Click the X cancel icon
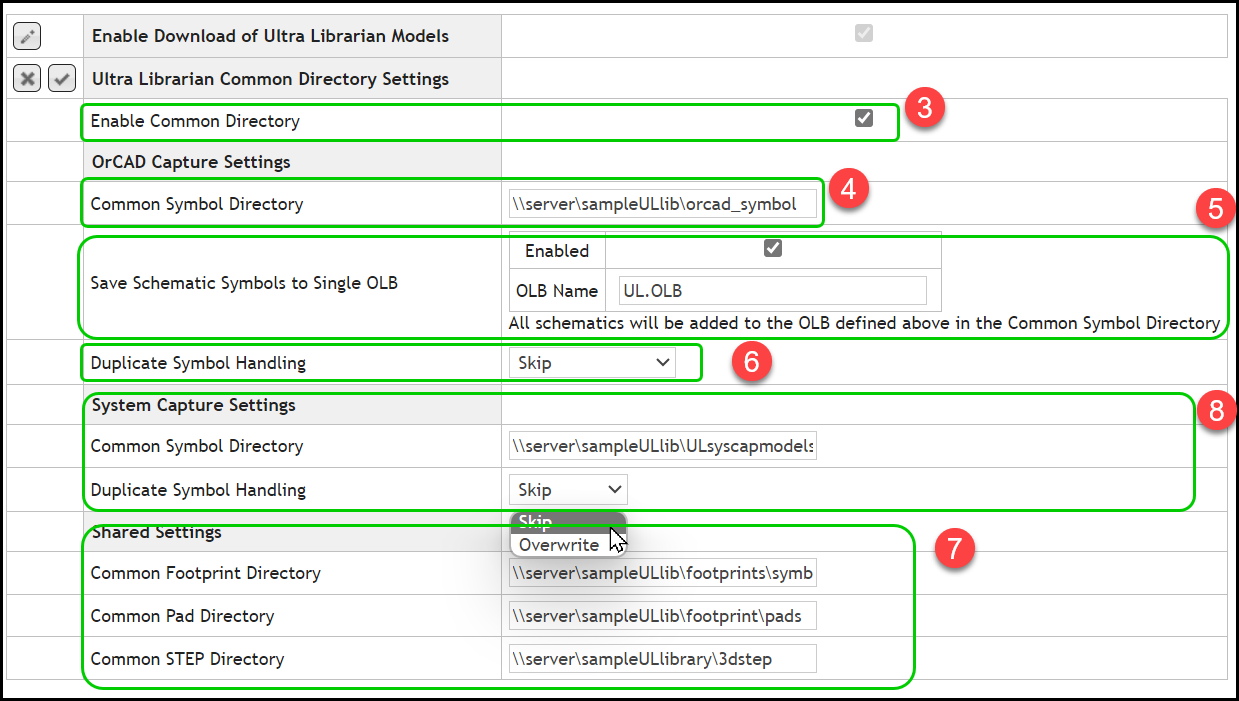 26,78
